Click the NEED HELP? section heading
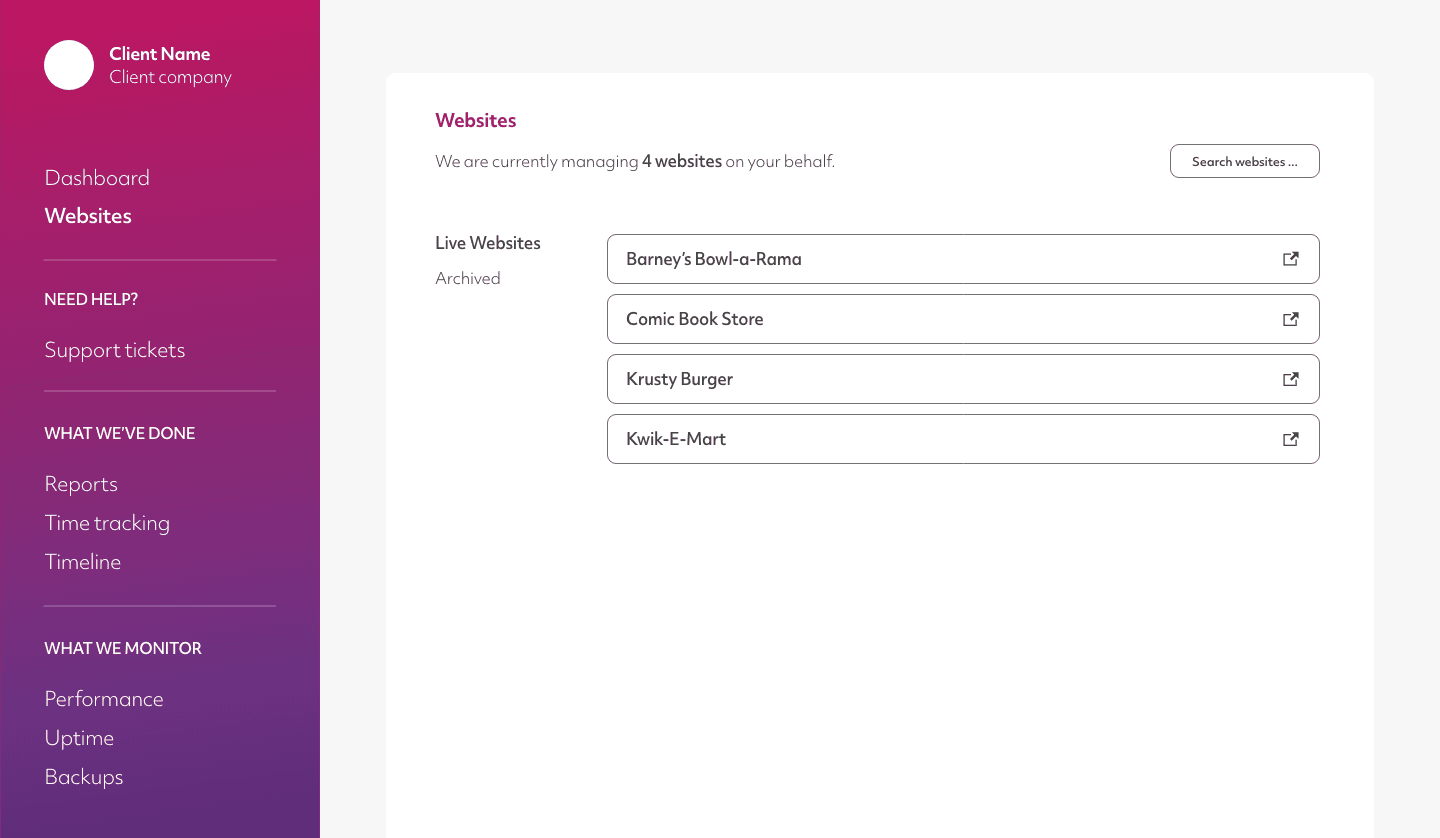 (x=91, y=299)
